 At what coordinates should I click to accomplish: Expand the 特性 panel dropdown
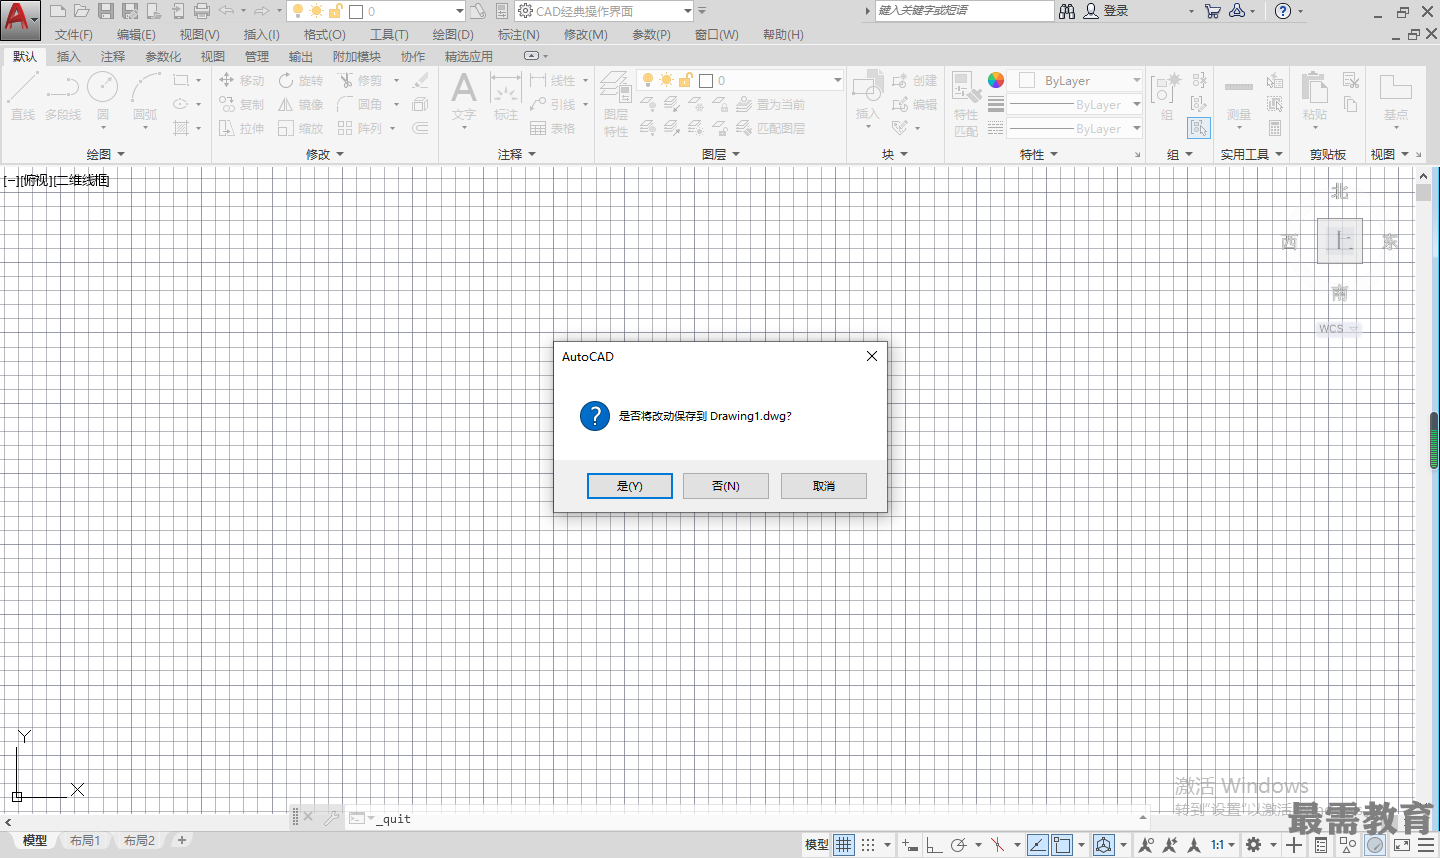pyautogui.click(x=1038, y=154)
